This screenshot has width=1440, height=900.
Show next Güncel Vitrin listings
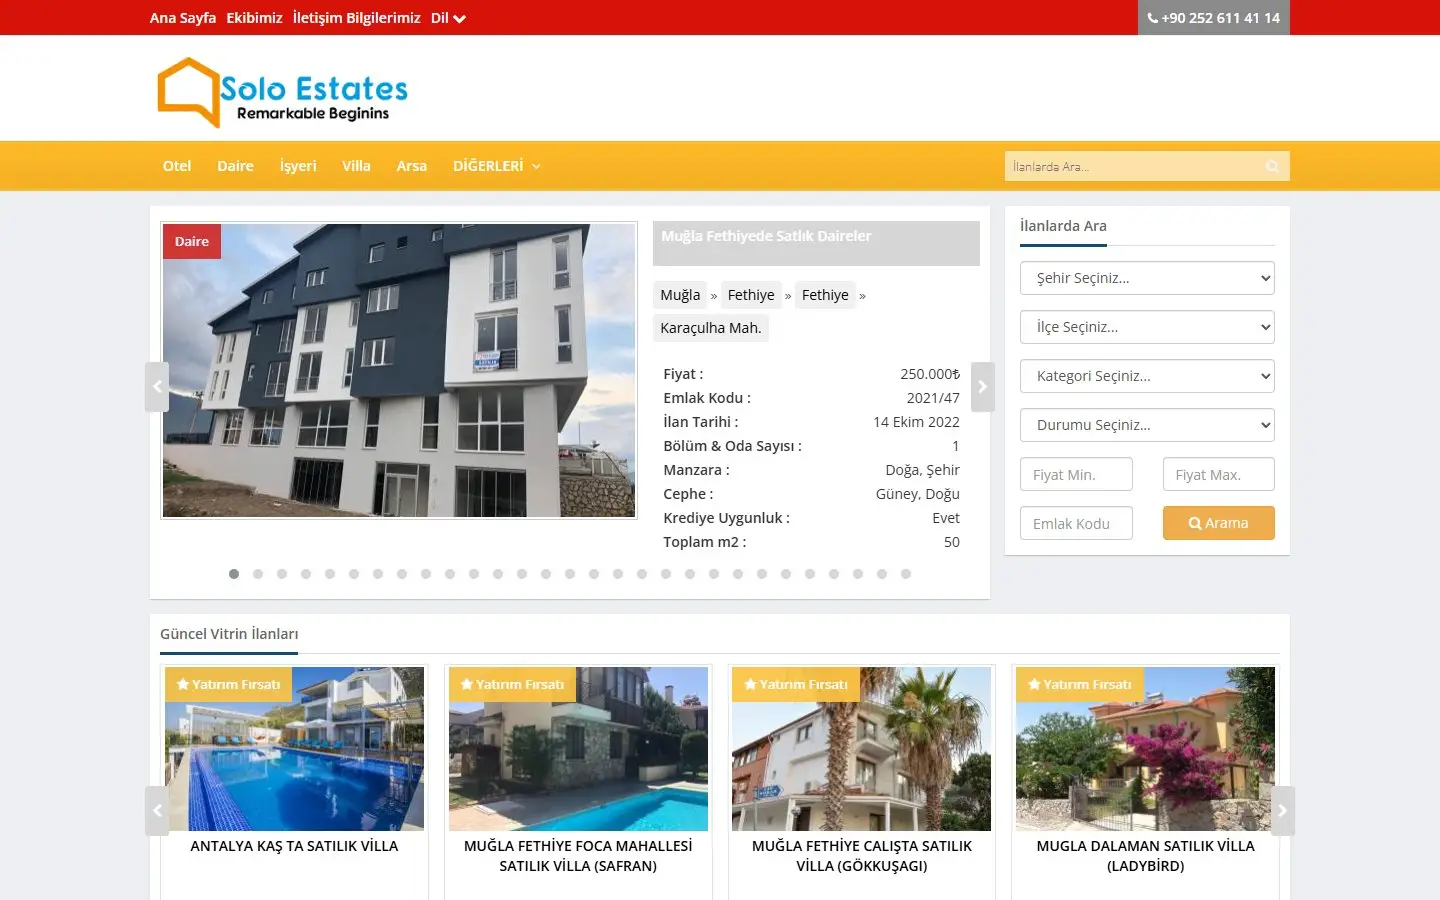click(1283, 811)
